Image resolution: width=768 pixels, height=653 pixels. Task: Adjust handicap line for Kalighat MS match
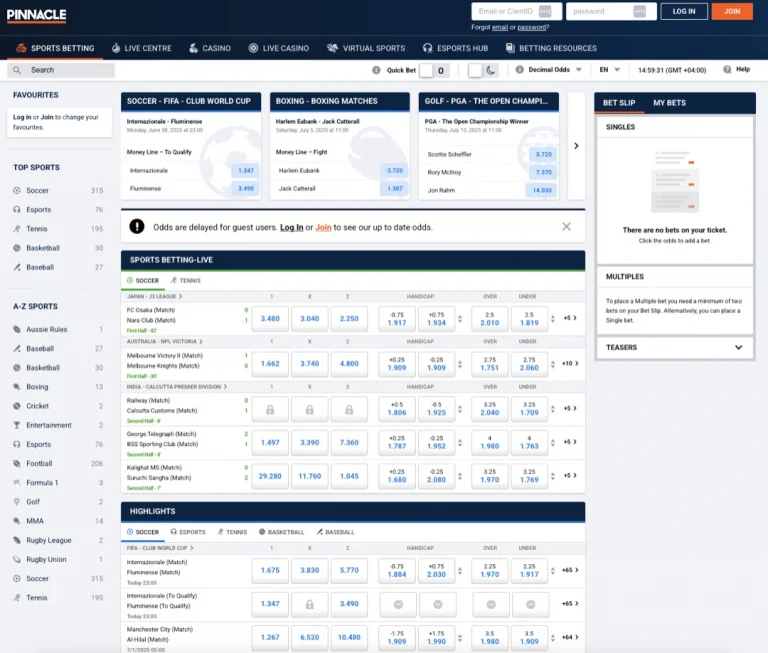coord(460,476)
